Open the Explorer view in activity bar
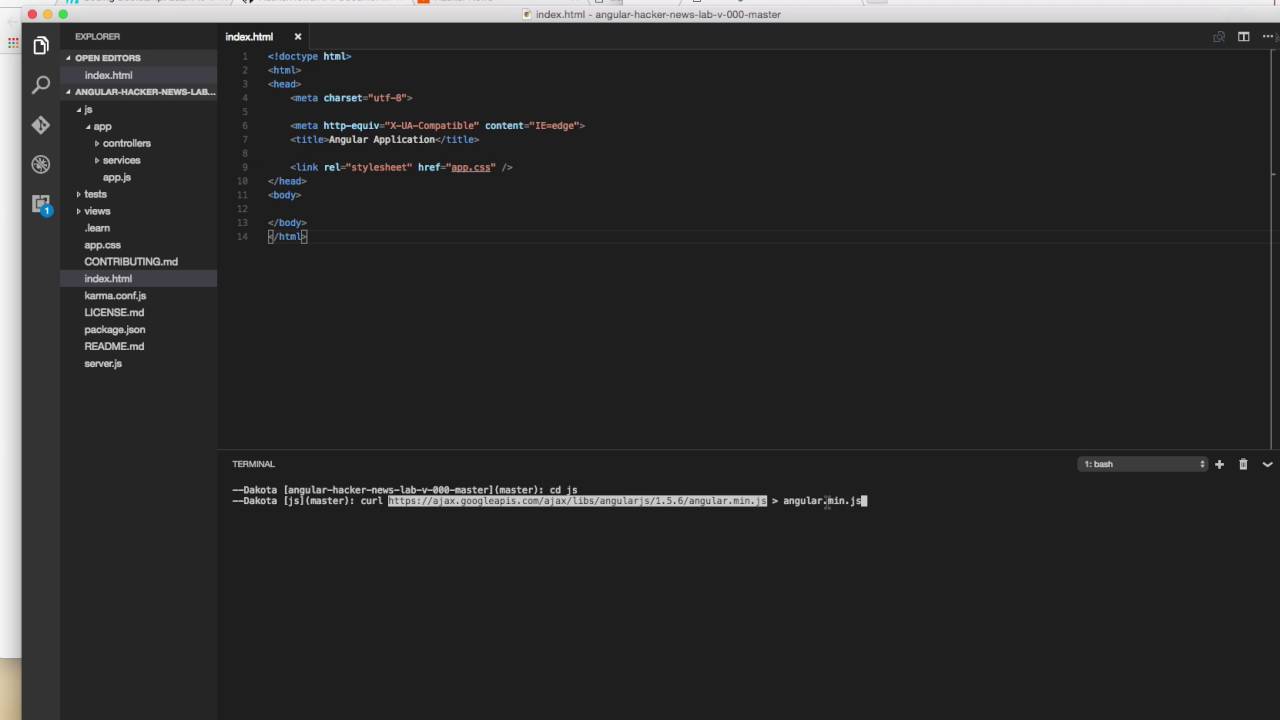 pyautogui.click(x=41, y=46)
